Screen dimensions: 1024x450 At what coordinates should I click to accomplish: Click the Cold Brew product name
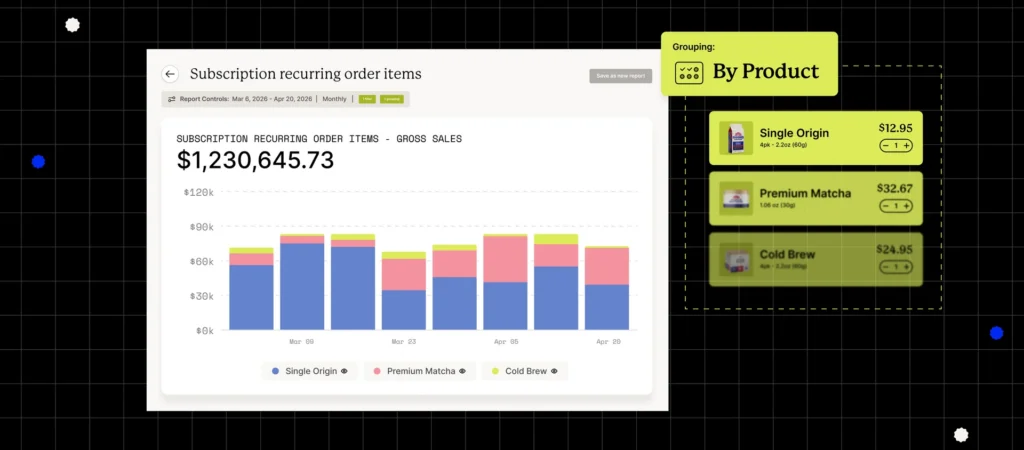(788, 254)
